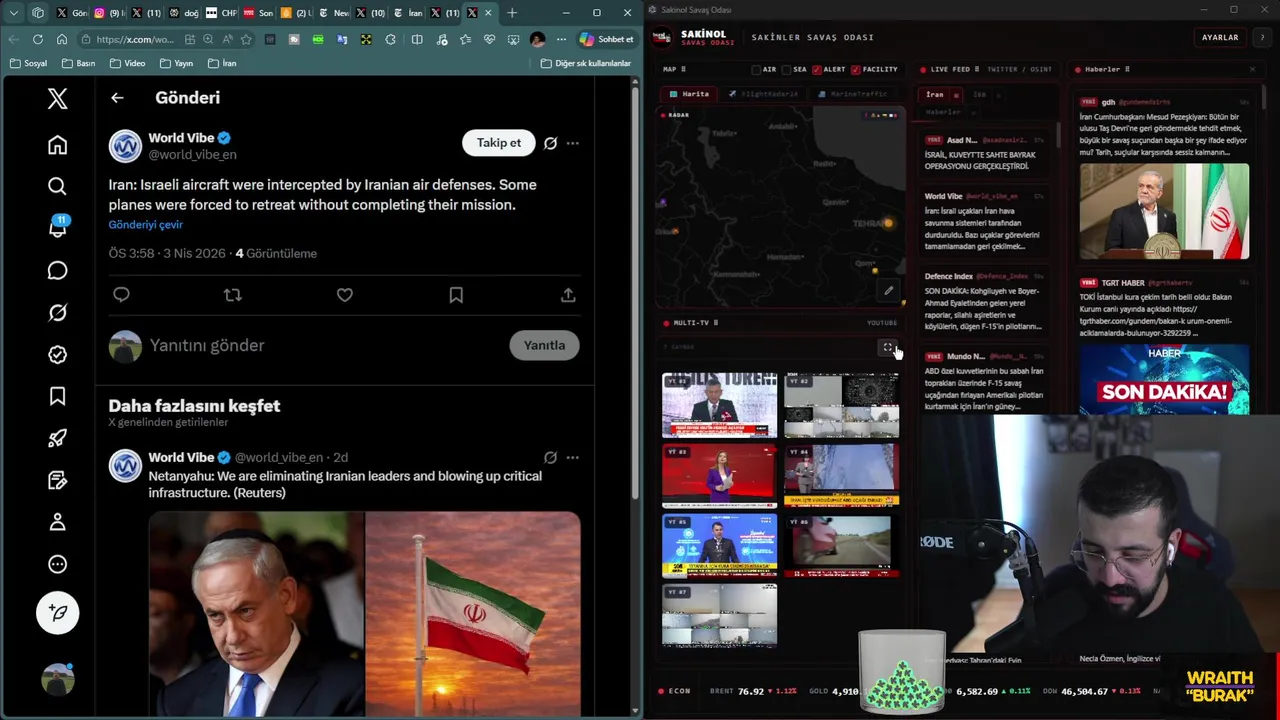The width and height of the screenshot is (1280, 720).
Task: Open the X search page
Action: [x=57, y=186]
